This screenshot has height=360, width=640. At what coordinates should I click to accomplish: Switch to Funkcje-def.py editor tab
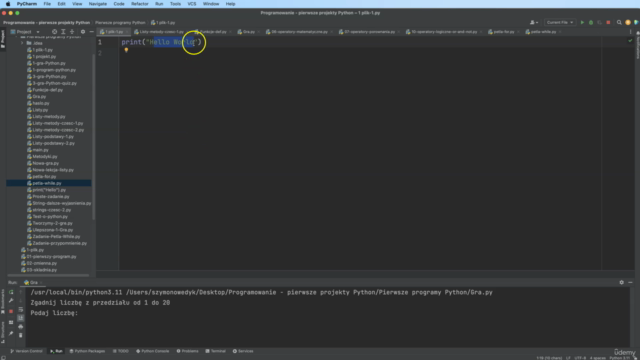tap(212, 31)
